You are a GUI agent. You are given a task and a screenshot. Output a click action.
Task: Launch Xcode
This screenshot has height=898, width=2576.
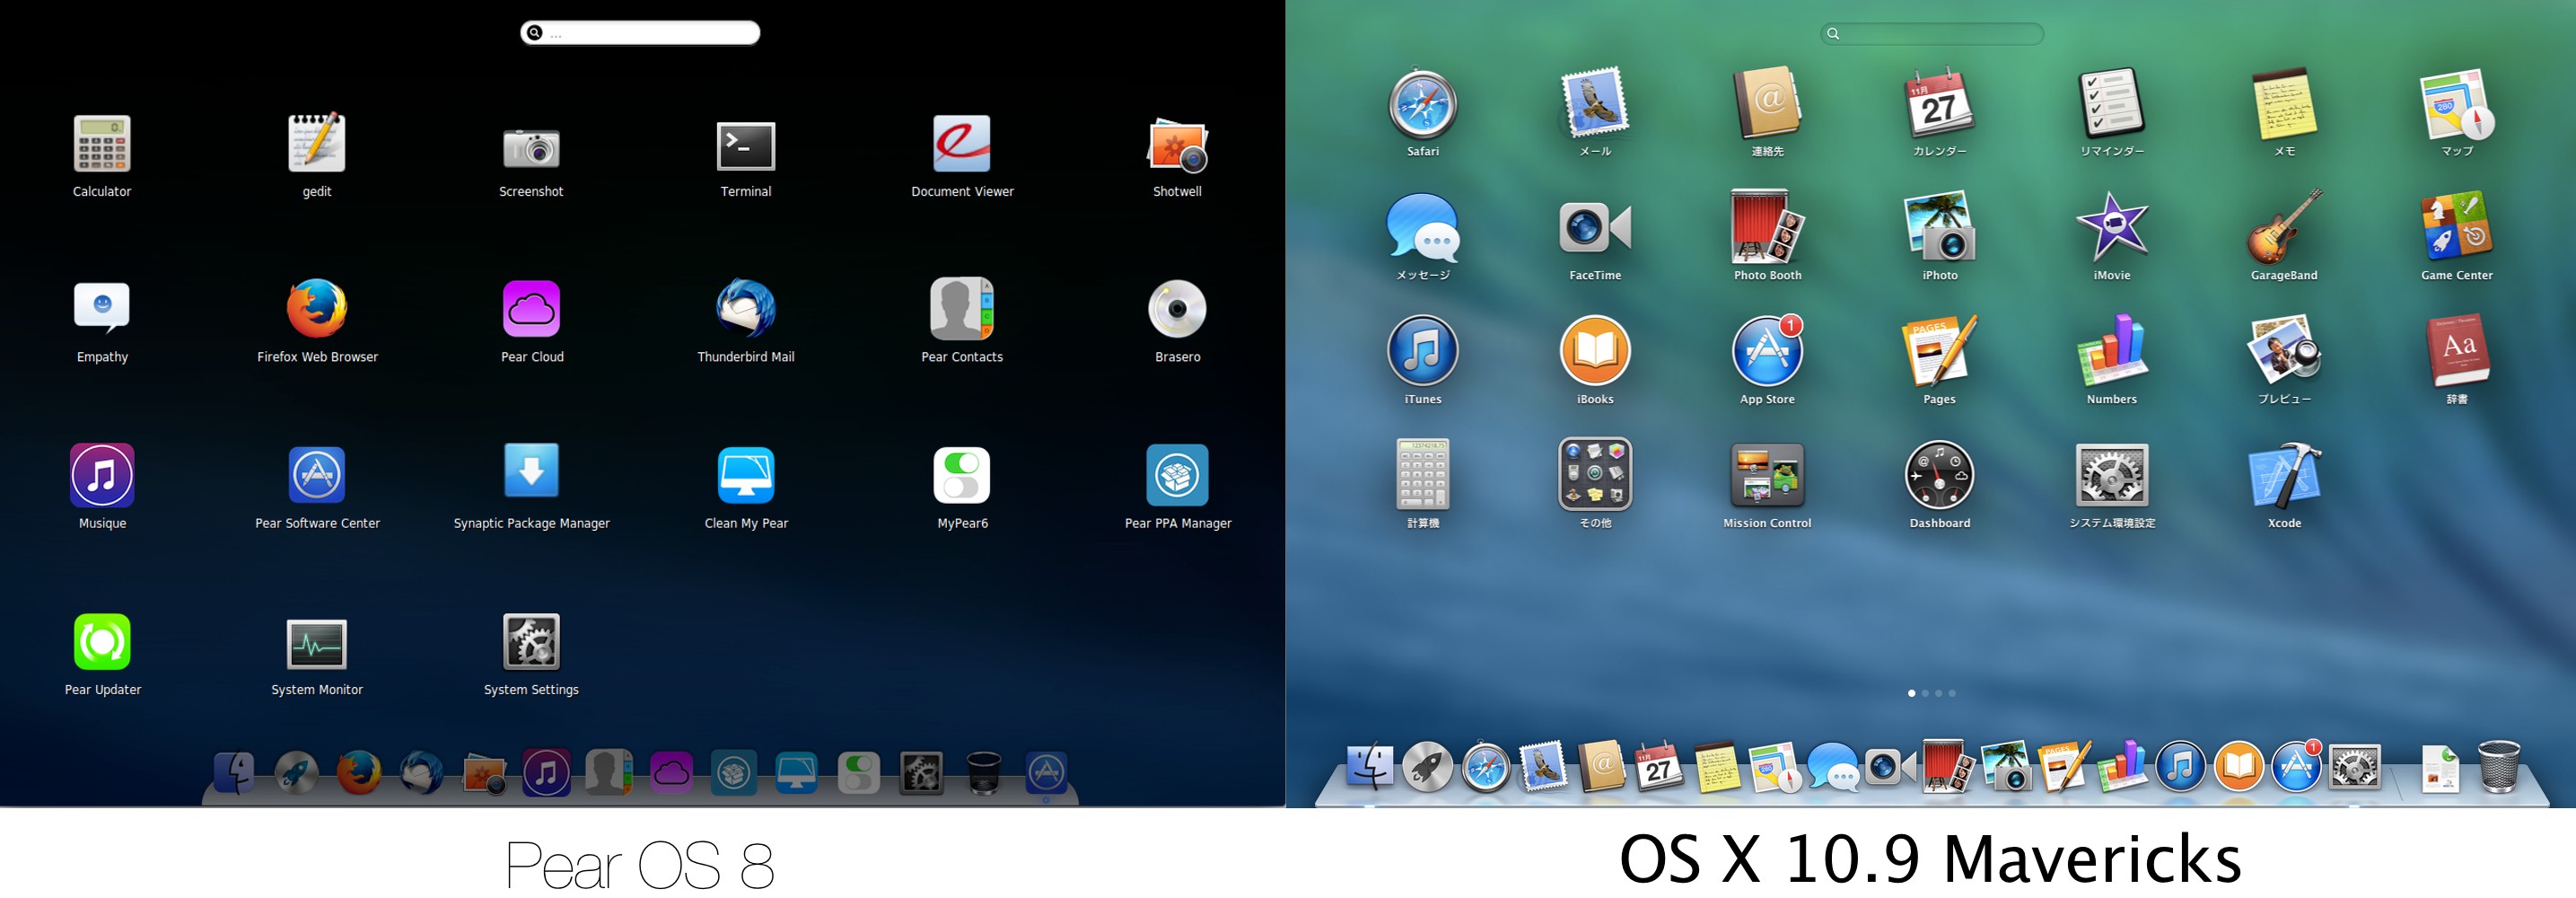point(2284,475)
